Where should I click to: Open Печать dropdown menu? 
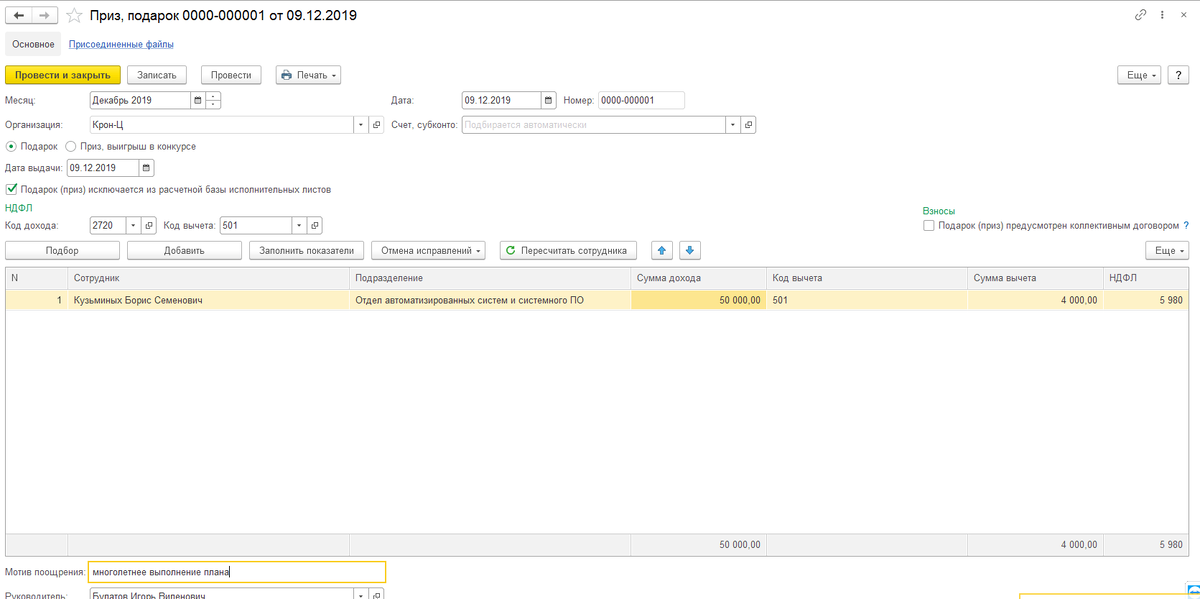point(308,75)
